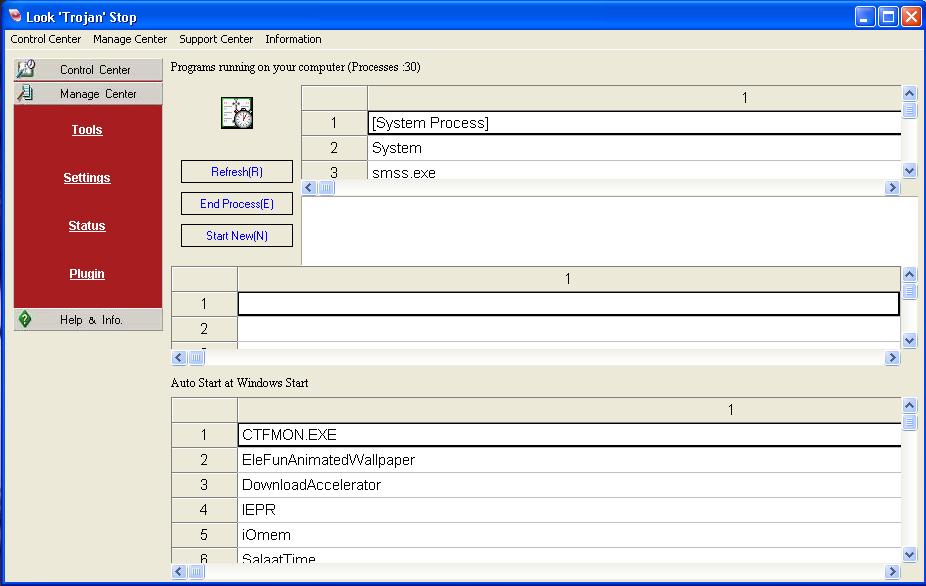926x586 pixels.
Task: Select the System process row
Action: [634, 148]
